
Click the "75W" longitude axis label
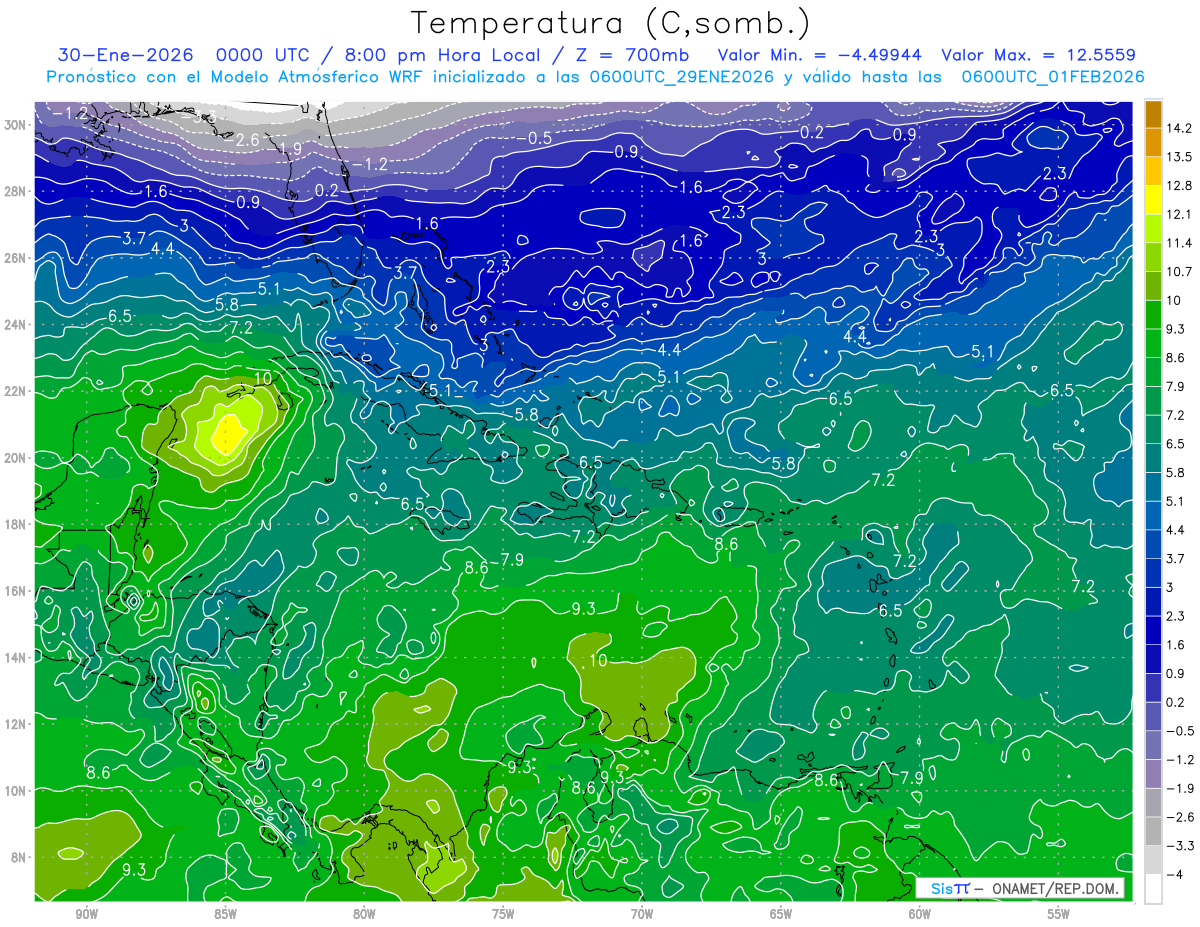(x=503, y=914)
